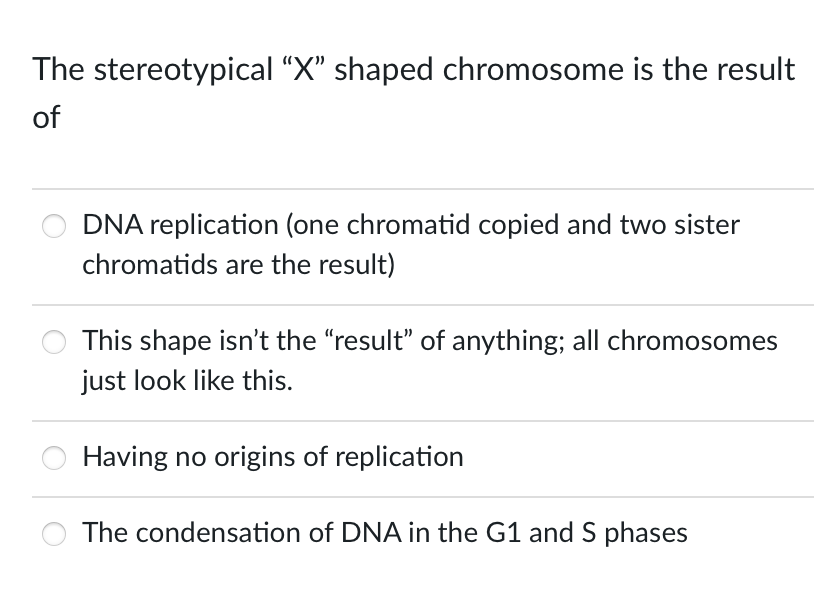Mark the first answer's radio circle
838x598 pixels.
click(x=54, y=226)
